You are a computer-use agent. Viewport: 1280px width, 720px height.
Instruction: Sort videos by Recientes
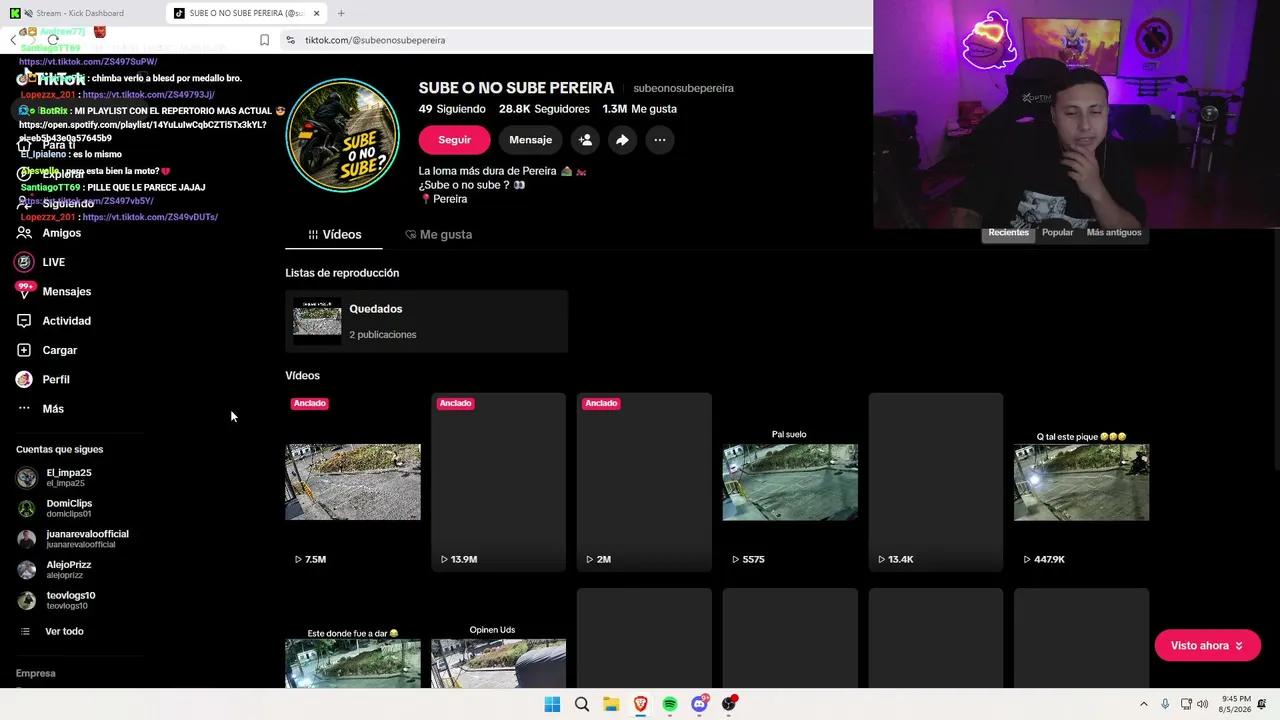coord(1008,232)
